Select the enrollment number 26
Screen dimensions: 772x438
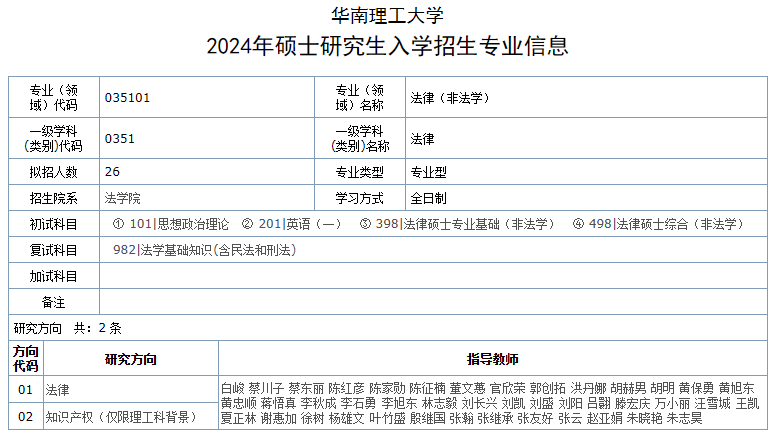[112, 172]
